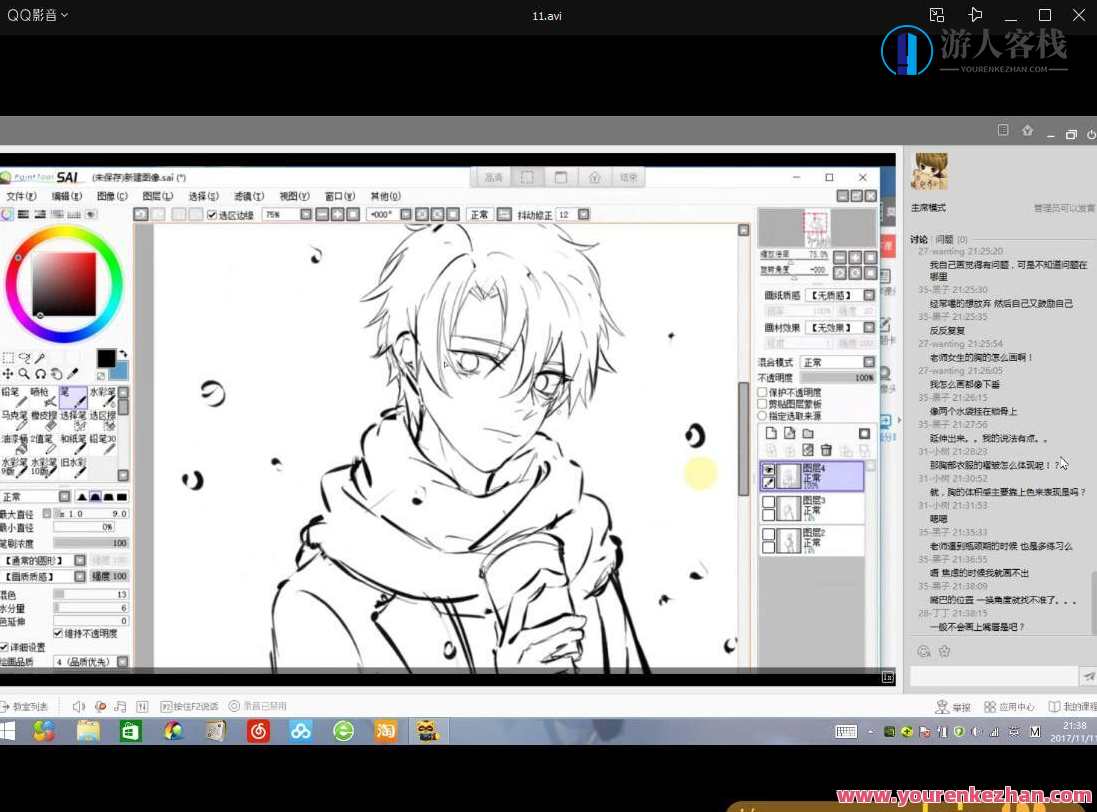
Task: Toggle 保护不透明度 checkbox in layer panel
Action: [762, 392]
